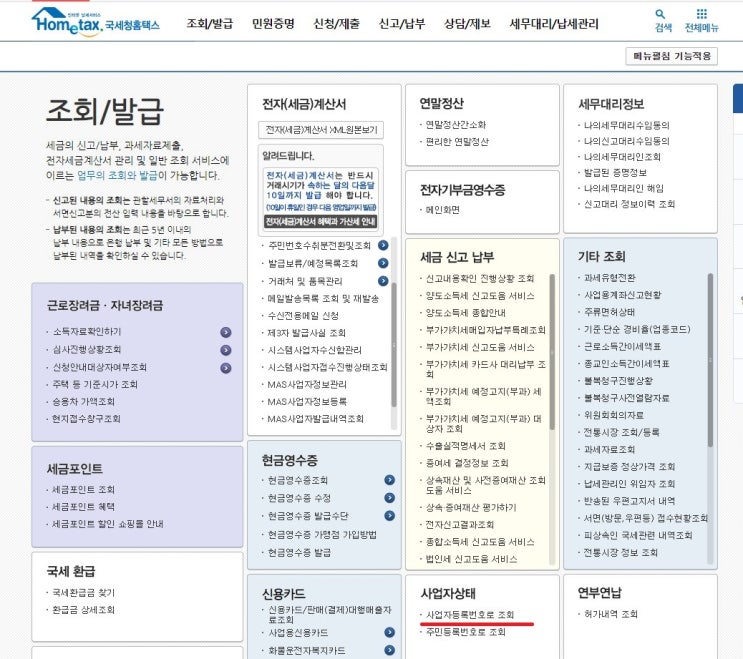743x659 pixels.
Task: Open the 검색 search icon
Action: point(662,20)
